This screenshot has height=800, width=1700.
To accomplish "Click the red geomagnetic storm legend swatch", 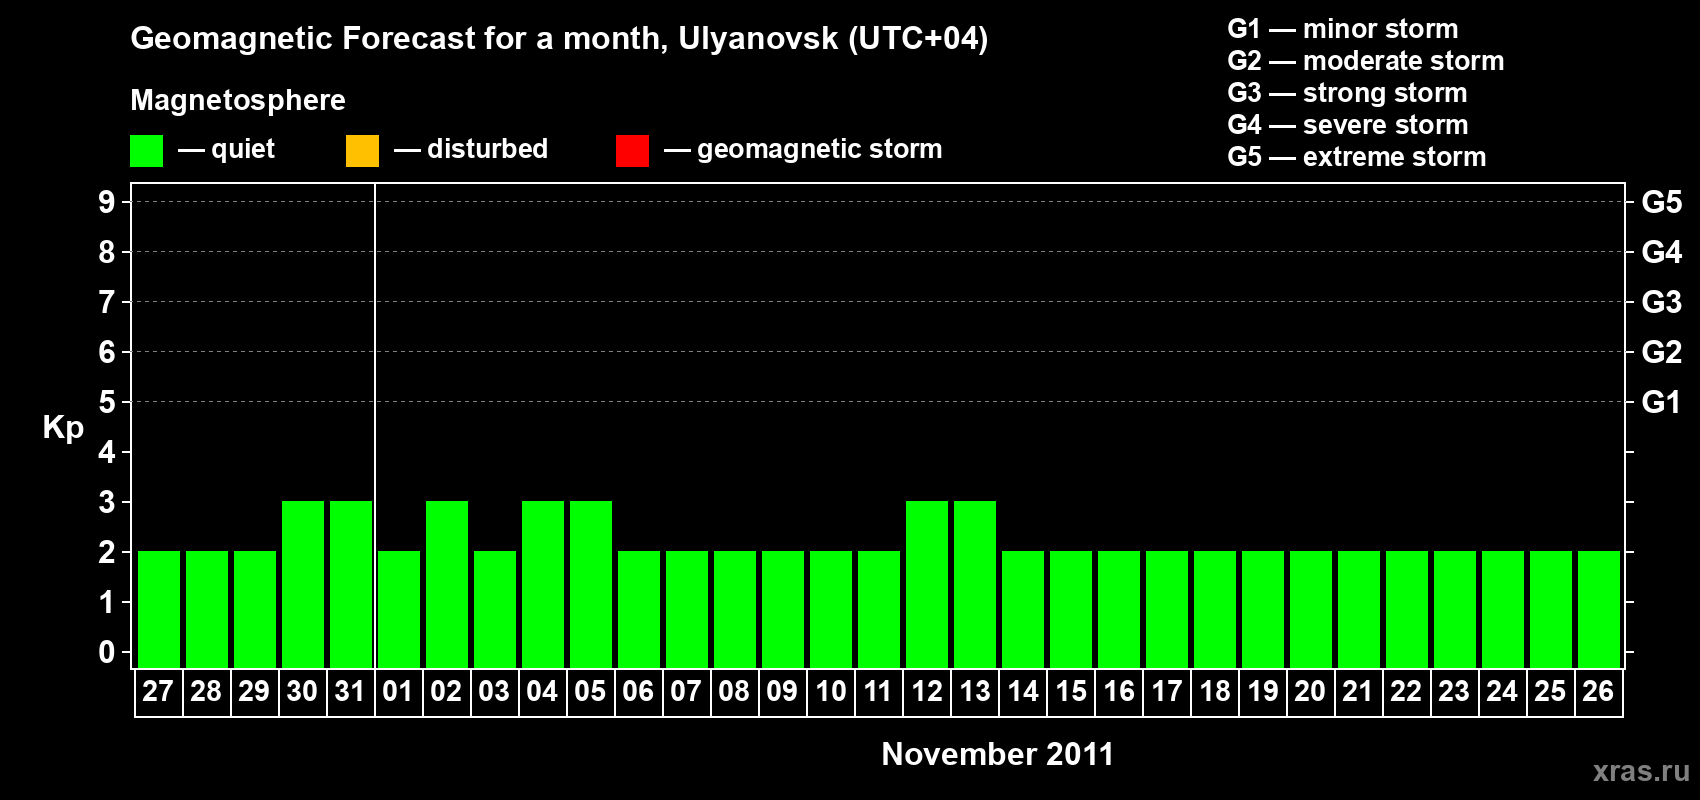I will (x=632, y=151).
